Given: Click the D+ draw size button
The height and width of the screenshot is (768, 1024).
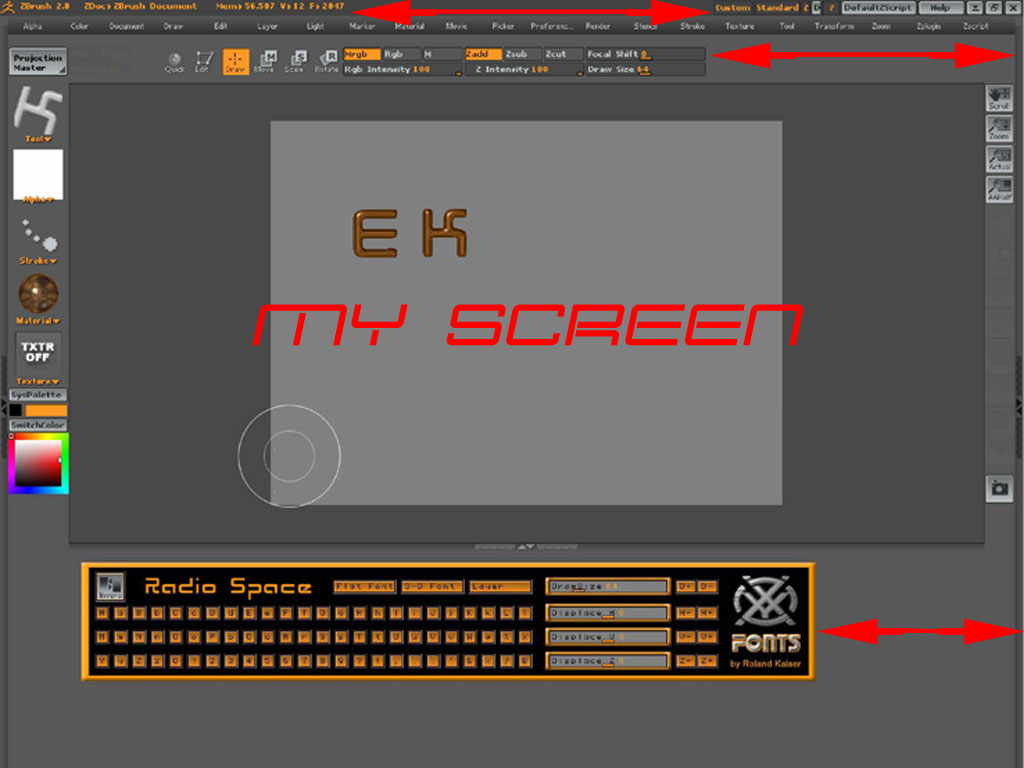Looking at the screenshot, I should [x=685, y=586].
